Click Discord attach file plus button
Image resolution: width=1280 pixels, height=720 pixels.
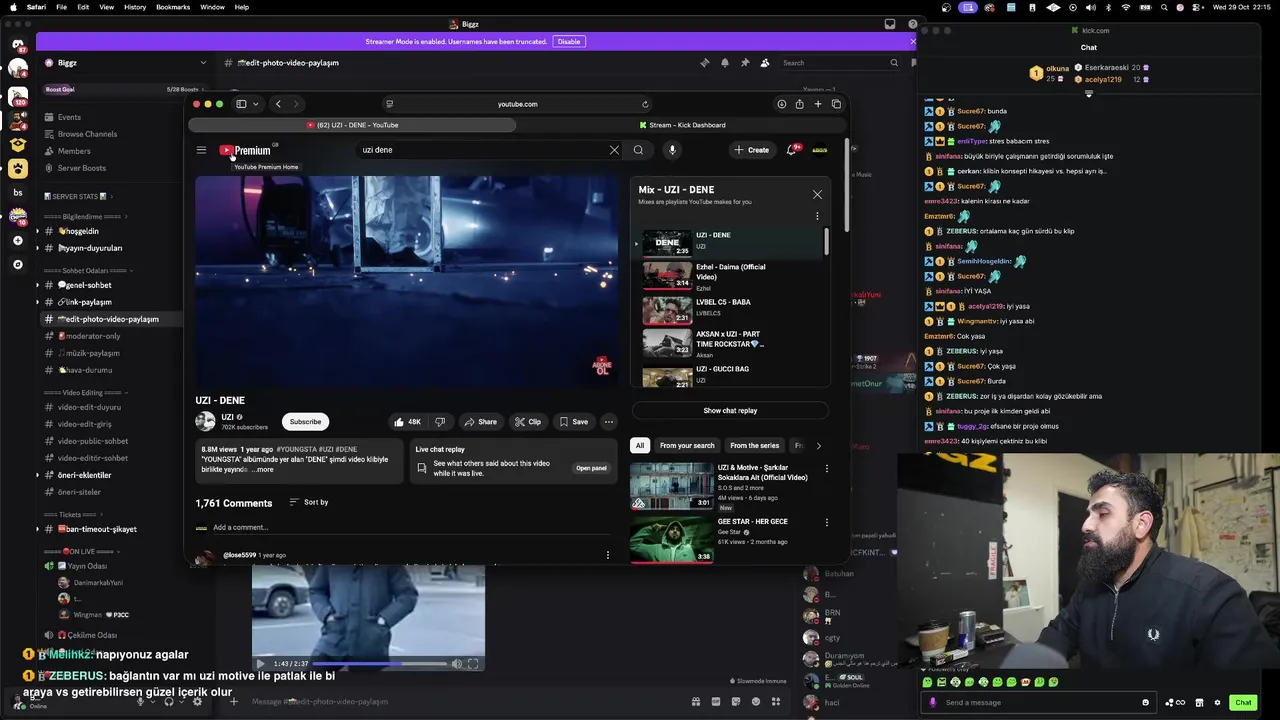point(234,702)
